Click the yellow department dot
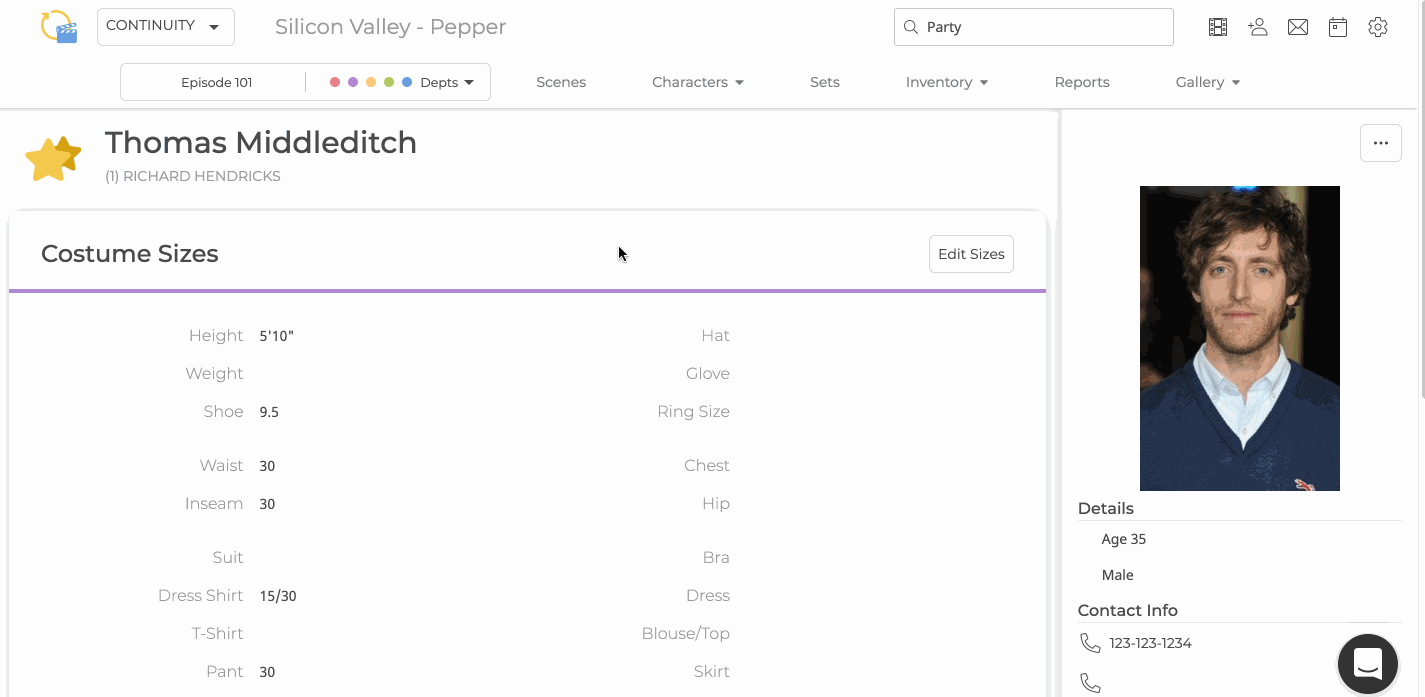The image size is (1425, 697). [371, 82]
